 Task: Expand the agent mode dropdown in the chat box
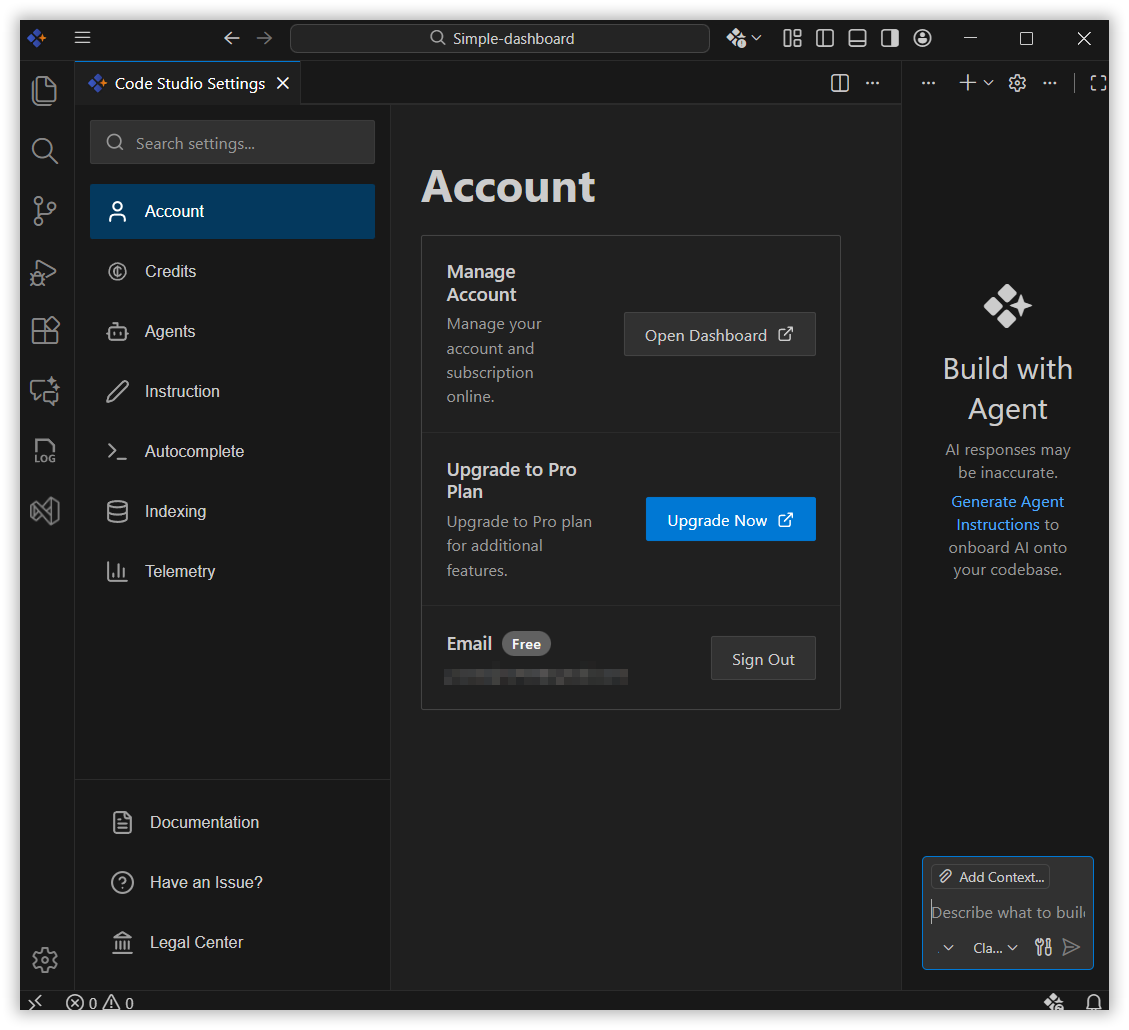[946, 947]
